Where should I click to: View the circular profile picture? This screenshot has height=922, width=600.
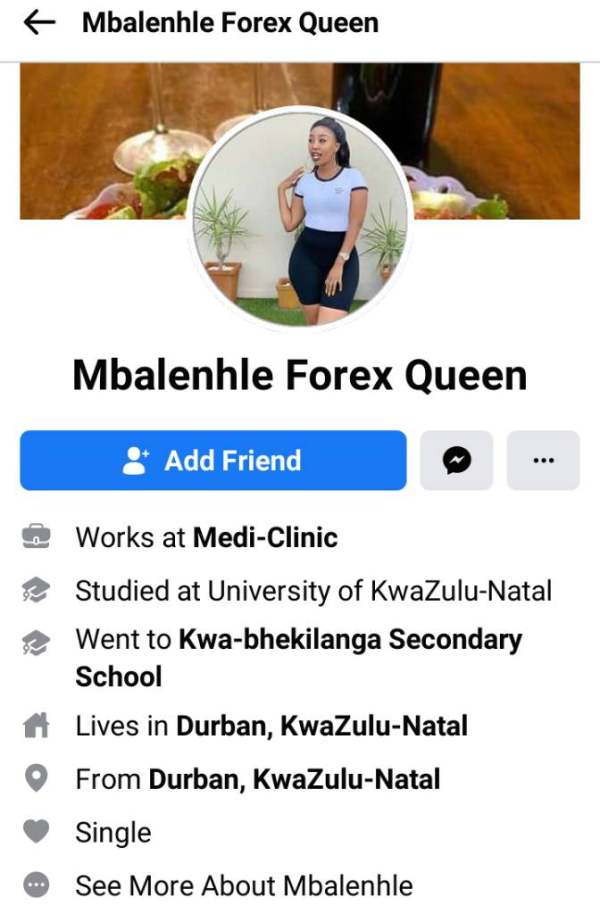(x=300, y=218)
